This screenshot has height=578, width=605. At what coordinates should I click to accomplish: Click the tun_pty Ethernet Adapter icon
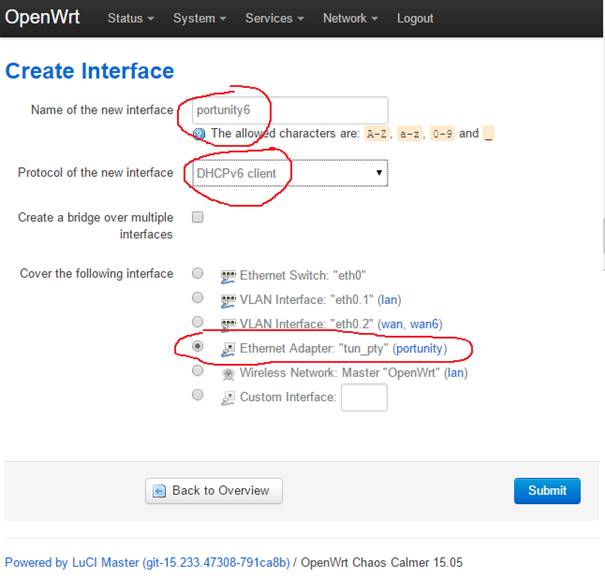coord(228,348)
